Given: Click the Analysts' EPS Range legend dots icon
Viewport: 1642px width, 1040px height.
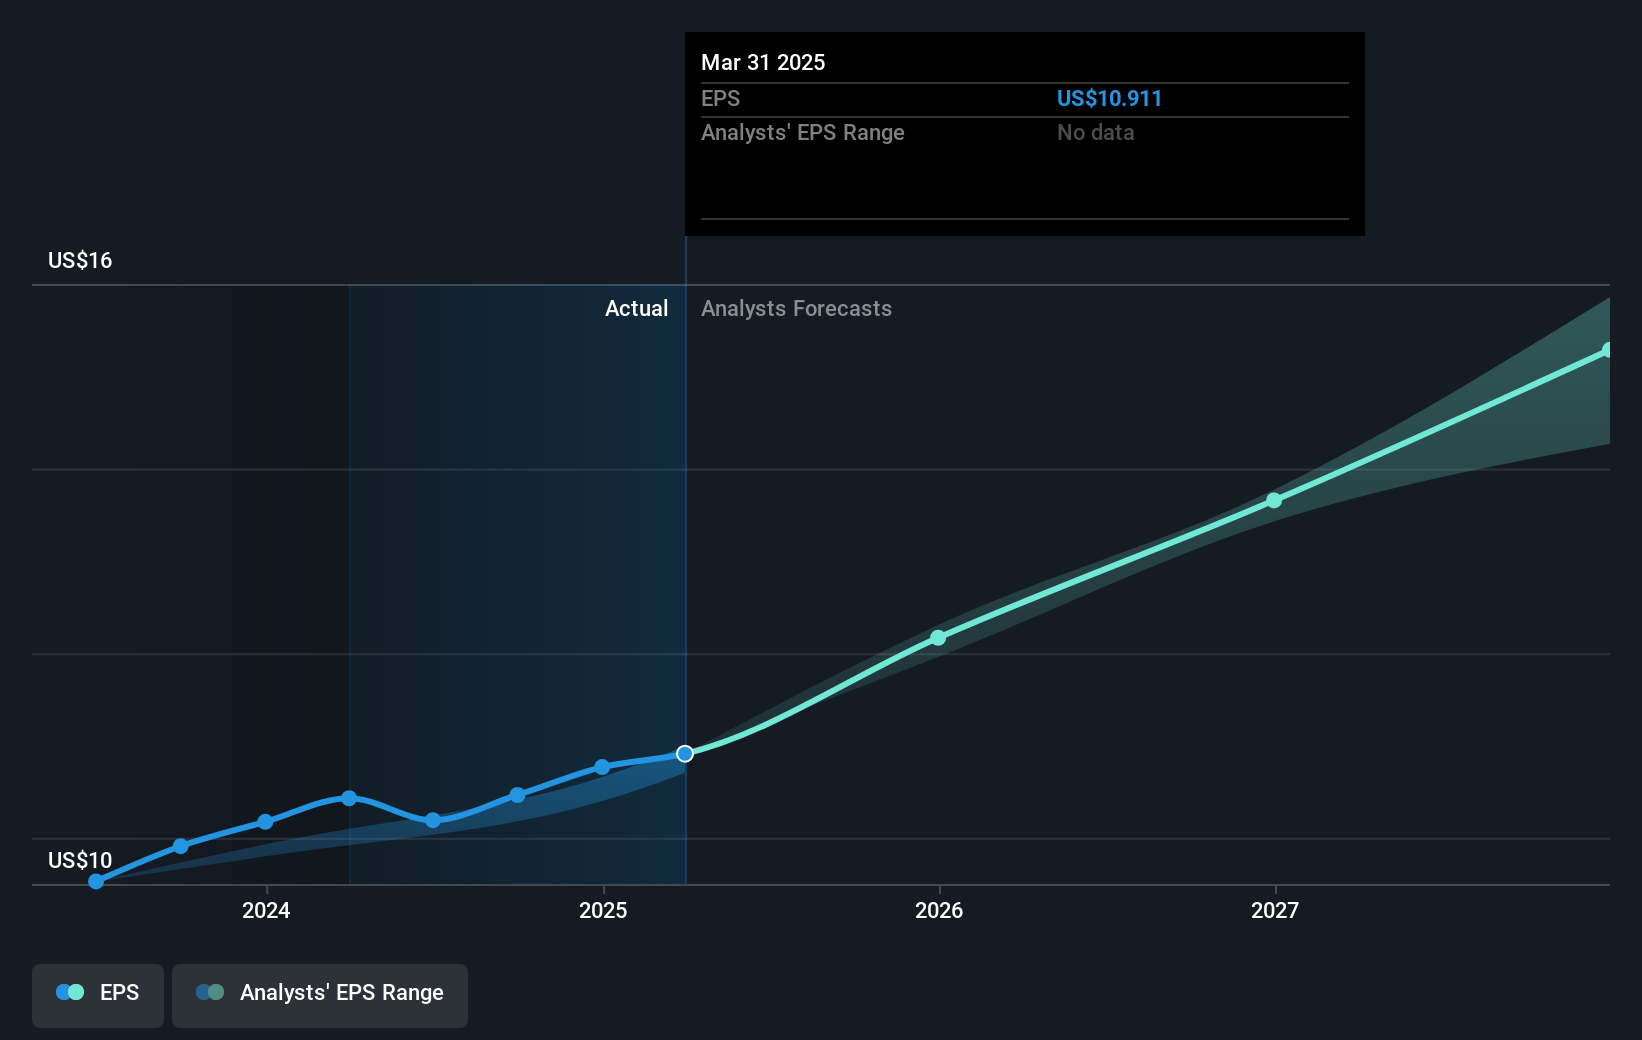Looking at the screenshot, I should pyautogui.click(x=210, y=992).
